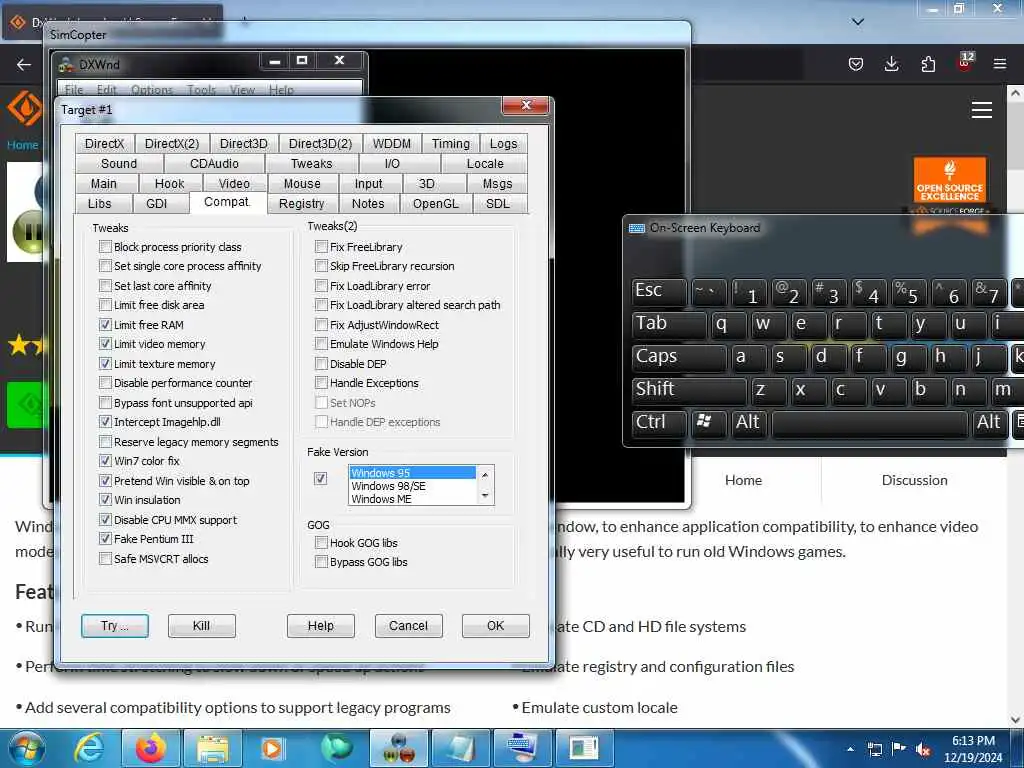The image size is (1024, 768).
Task: Click the Help button in dialog
Action: [321, 626]
